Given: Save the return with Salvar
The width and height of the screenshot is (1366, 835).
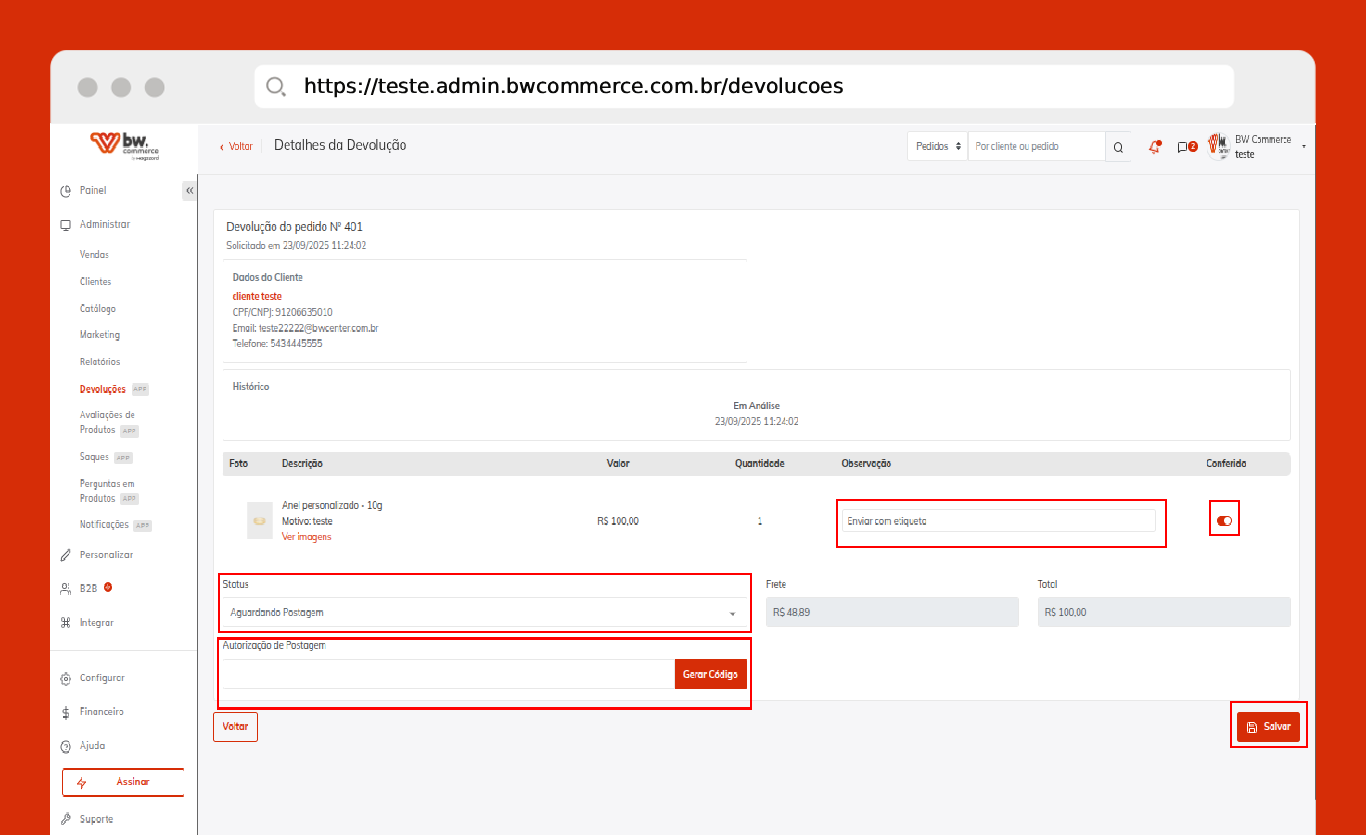Looking at the screenshot, I should pyautogui.click(x=1268, y=727).
